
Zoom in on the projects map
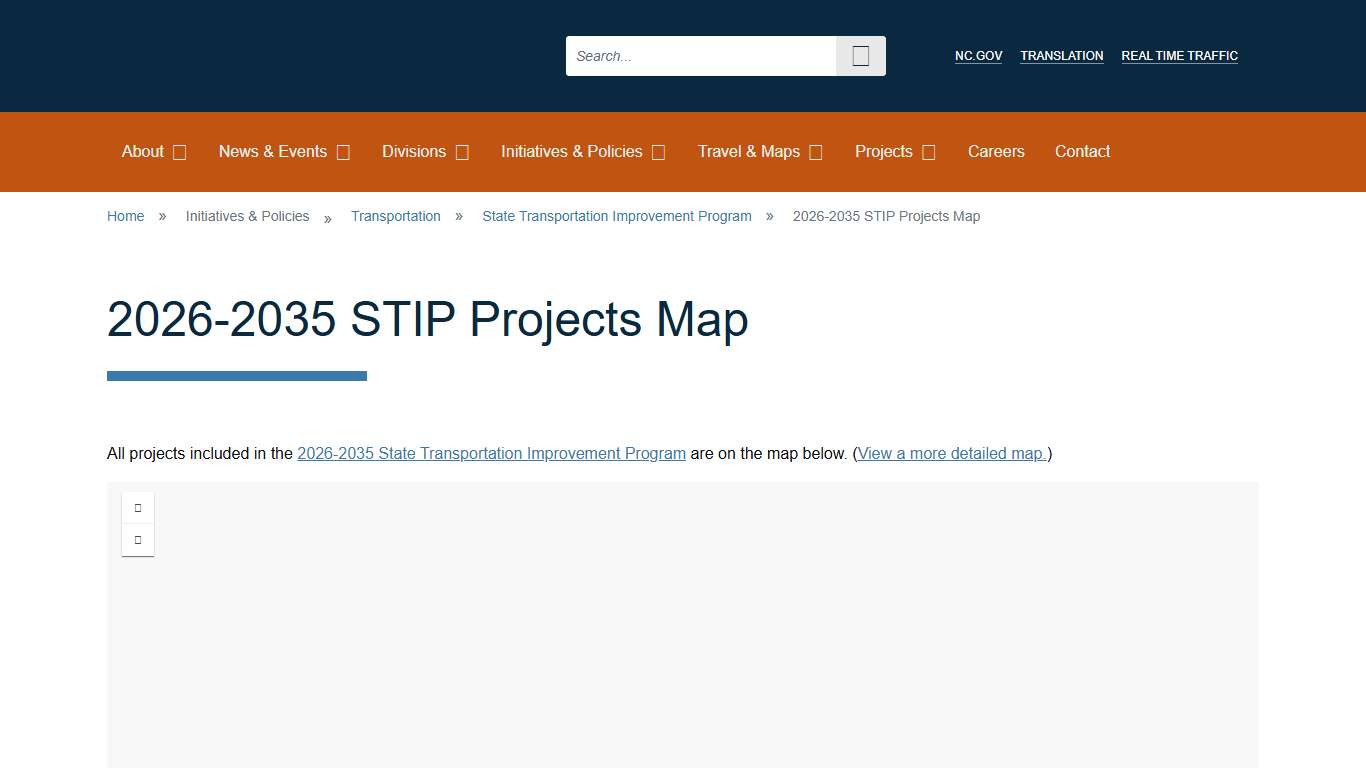[138, 507]
